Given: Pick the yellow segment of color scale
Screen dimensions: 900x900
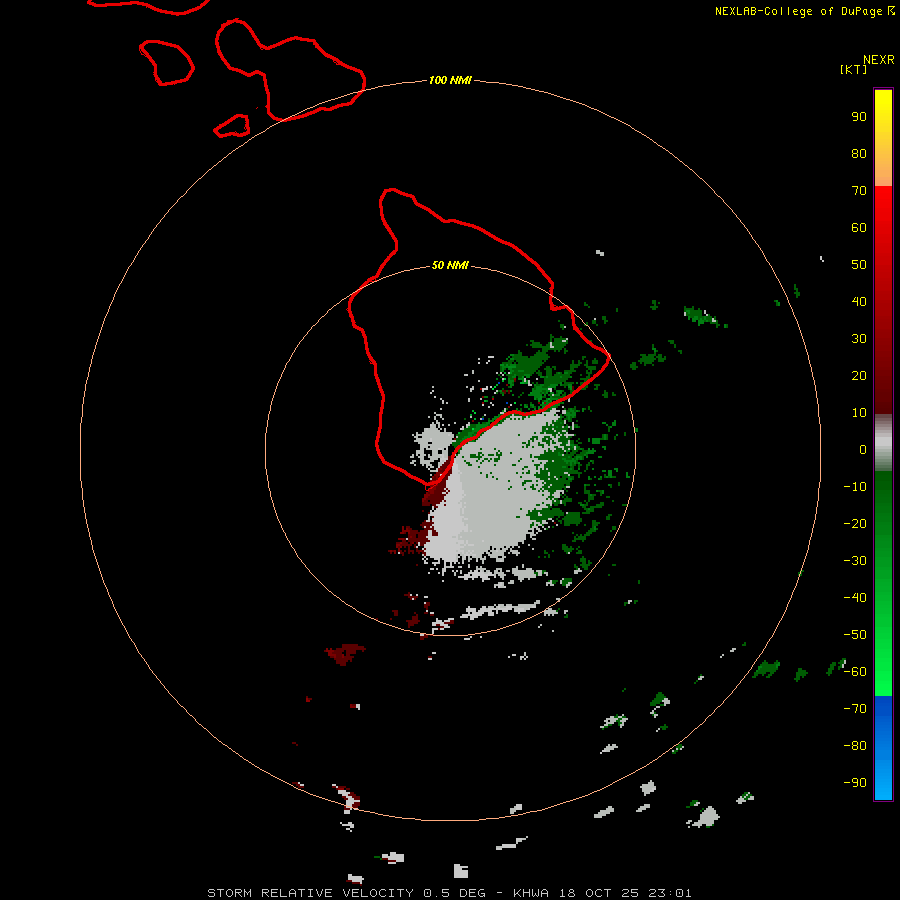Looking at the screenshot, I should [883, 138].
